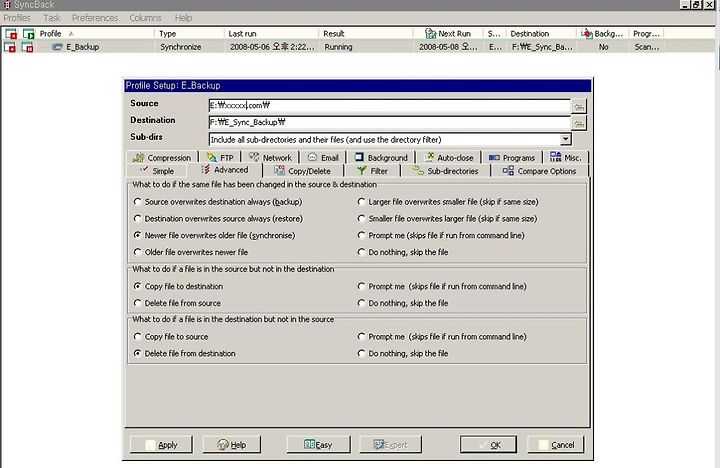The width and height of the screenshot is (720, 468).
Task: Open the Compression tab
Action: click(162, 158)
